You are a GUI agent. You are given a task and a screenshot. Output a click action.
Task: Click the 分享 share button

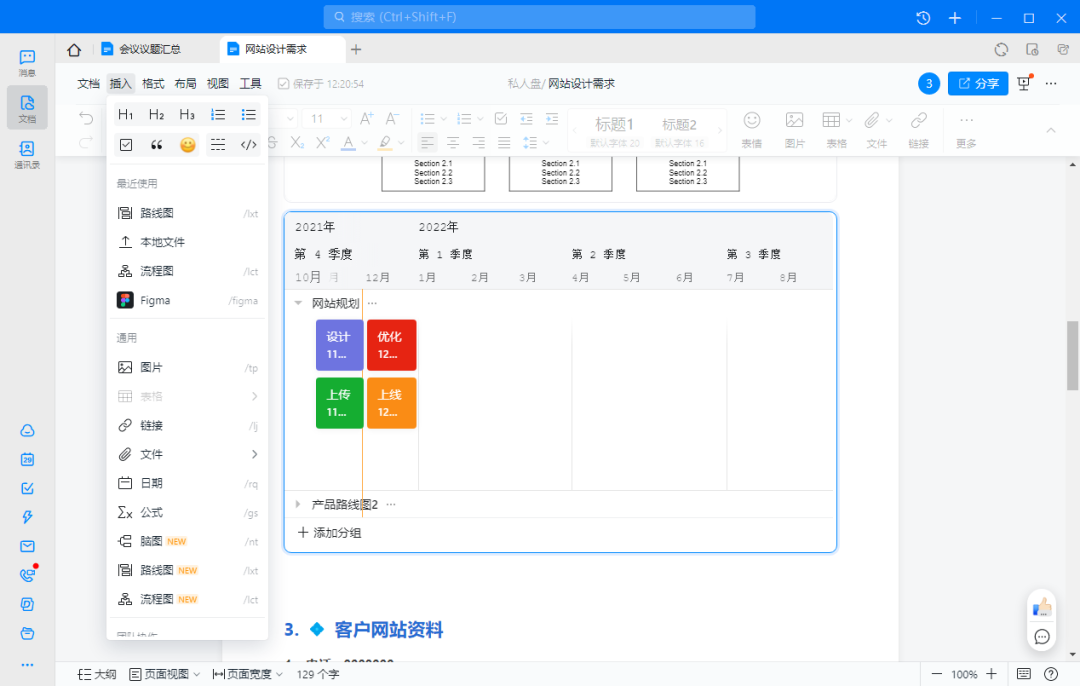pyautogui.click(x=978, y=84)
